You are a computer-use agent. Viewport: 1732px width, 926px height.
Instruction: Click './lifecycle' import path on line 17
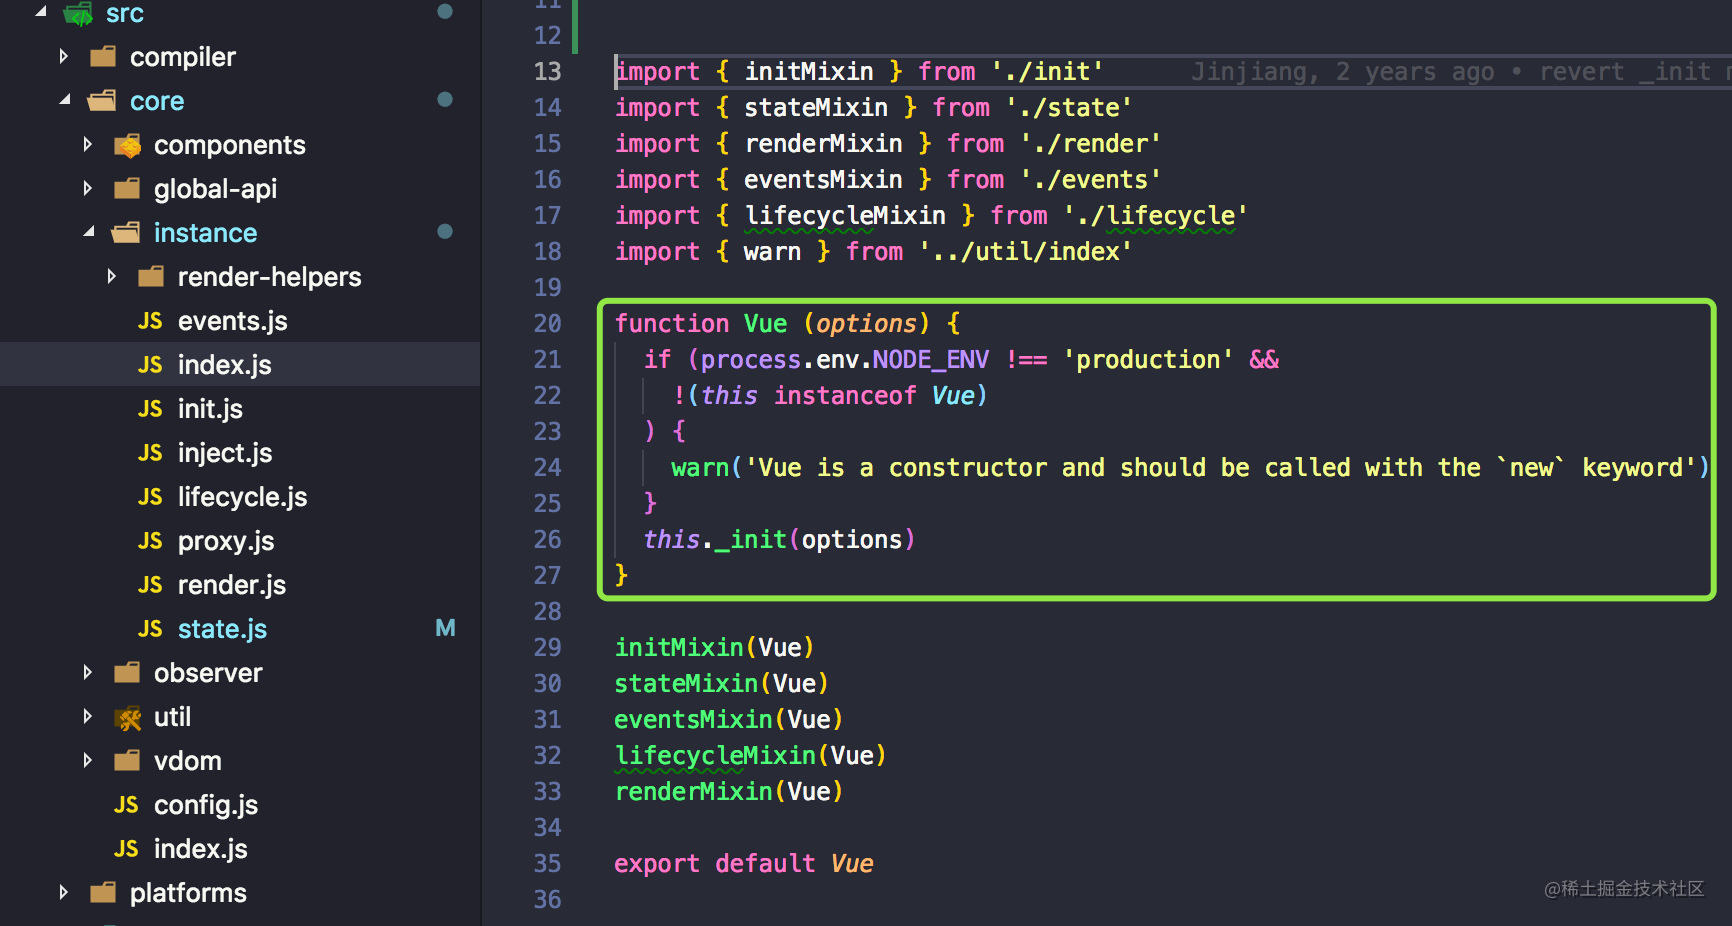1155,215
